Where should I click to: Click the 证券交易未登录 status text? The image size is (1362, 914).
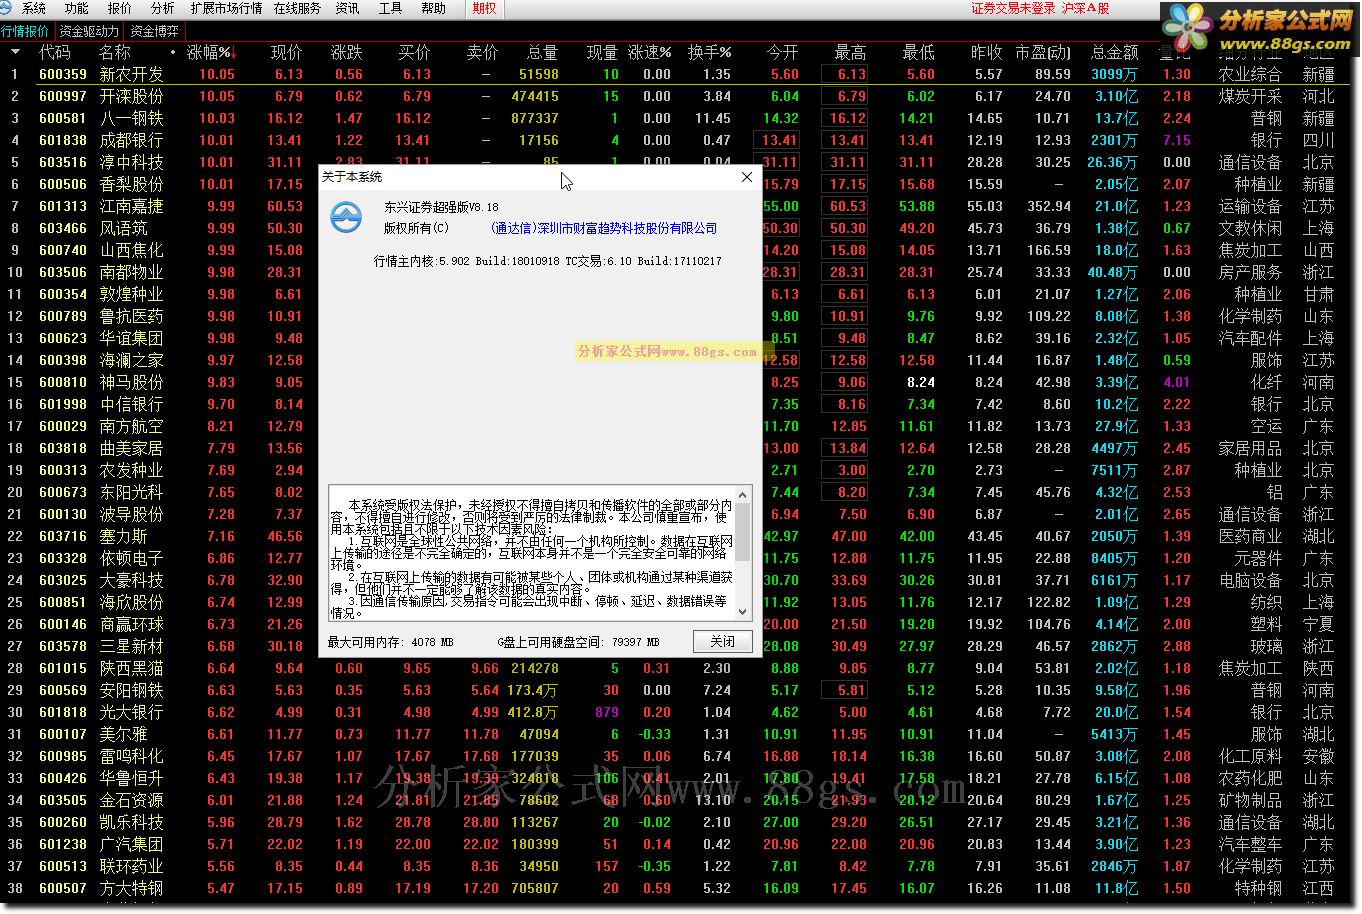tap(1013, 8)
